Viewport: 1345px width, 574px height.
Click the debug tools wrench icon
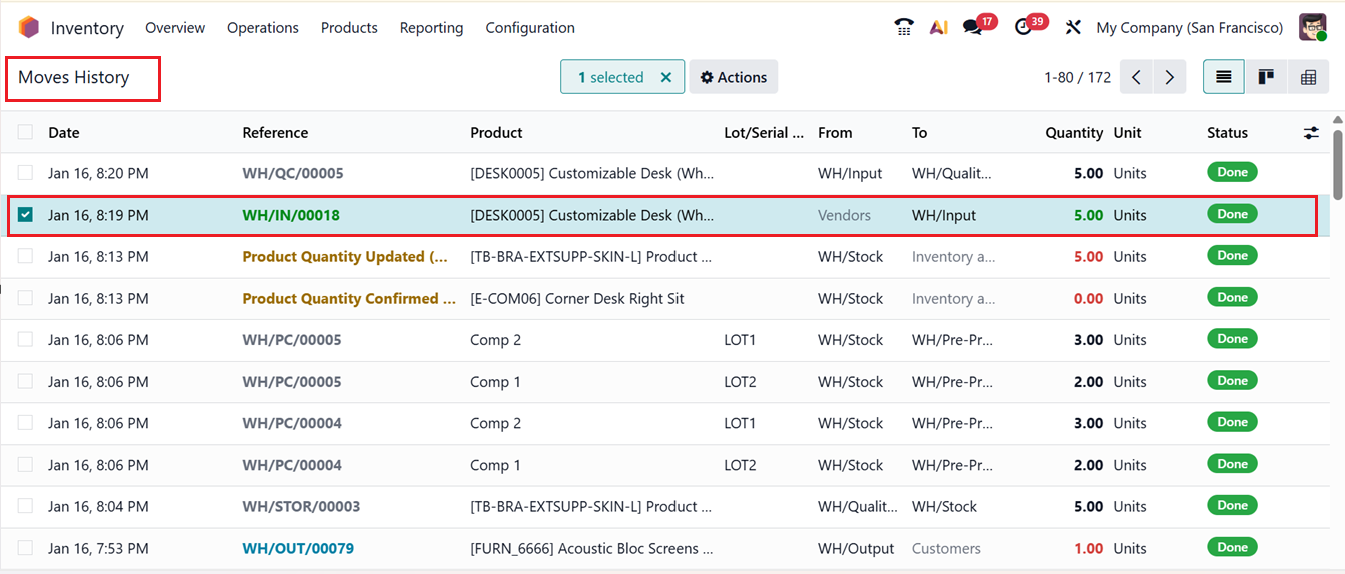click(x=1073, y=27)
